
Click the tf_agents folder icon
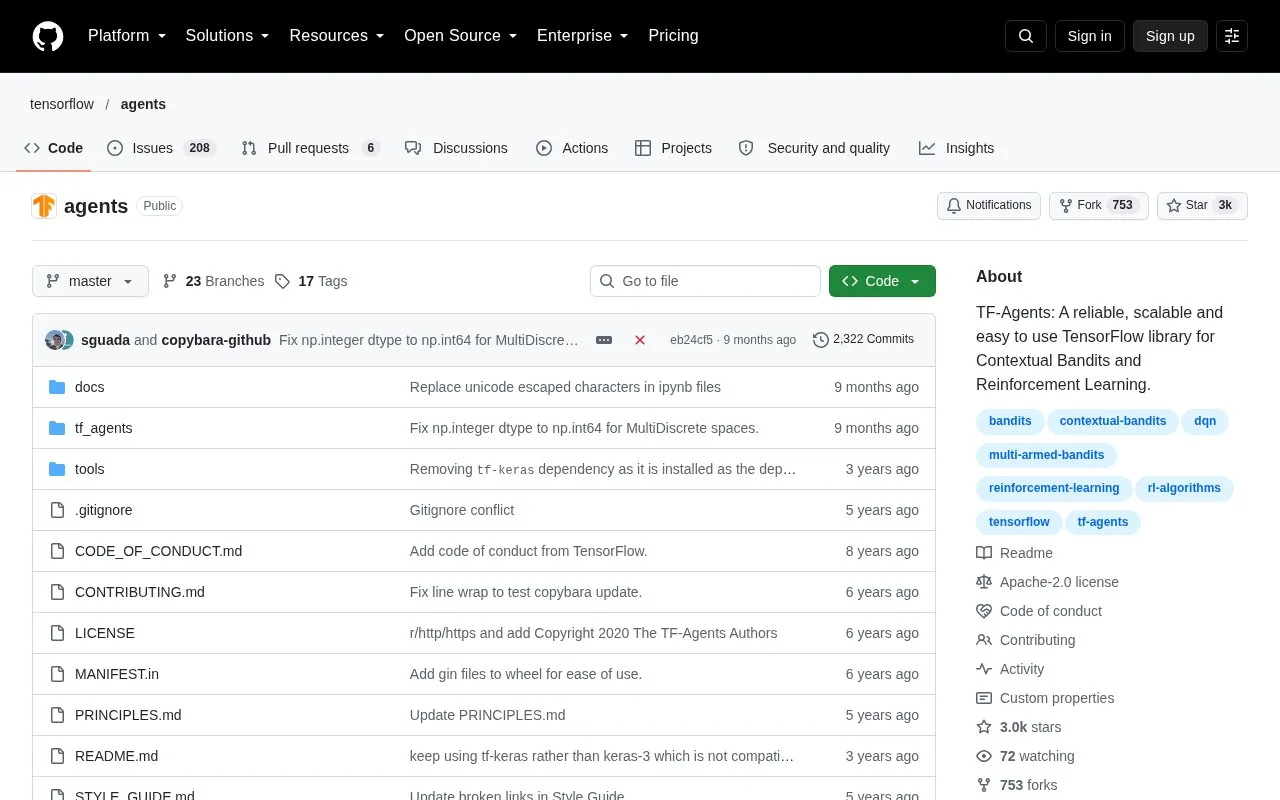coord(57,428)
